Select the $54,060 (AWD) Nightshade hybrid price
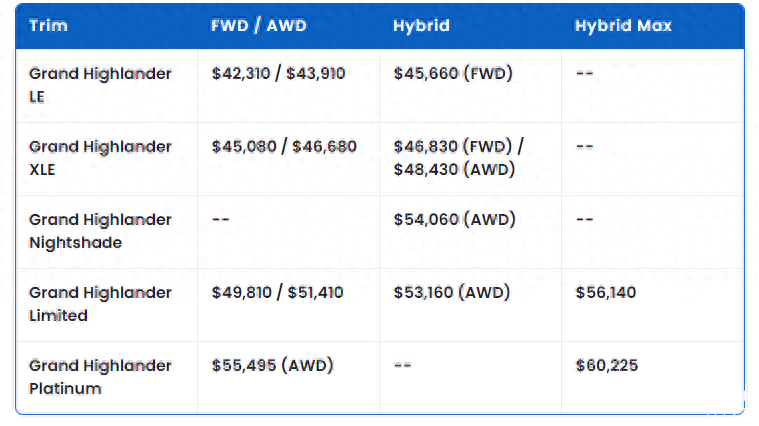 pos(455,220)
